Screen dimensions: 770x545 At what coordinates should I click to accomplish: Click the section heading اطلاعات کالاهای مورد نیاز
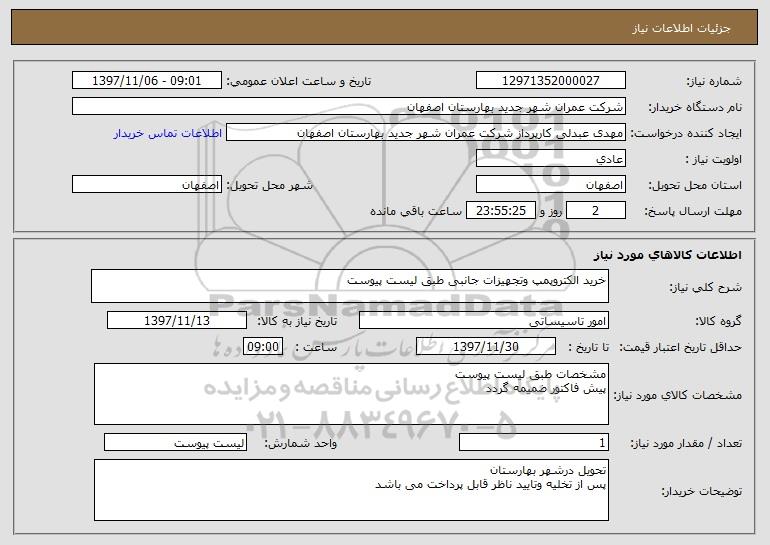[x=667, y=255]
